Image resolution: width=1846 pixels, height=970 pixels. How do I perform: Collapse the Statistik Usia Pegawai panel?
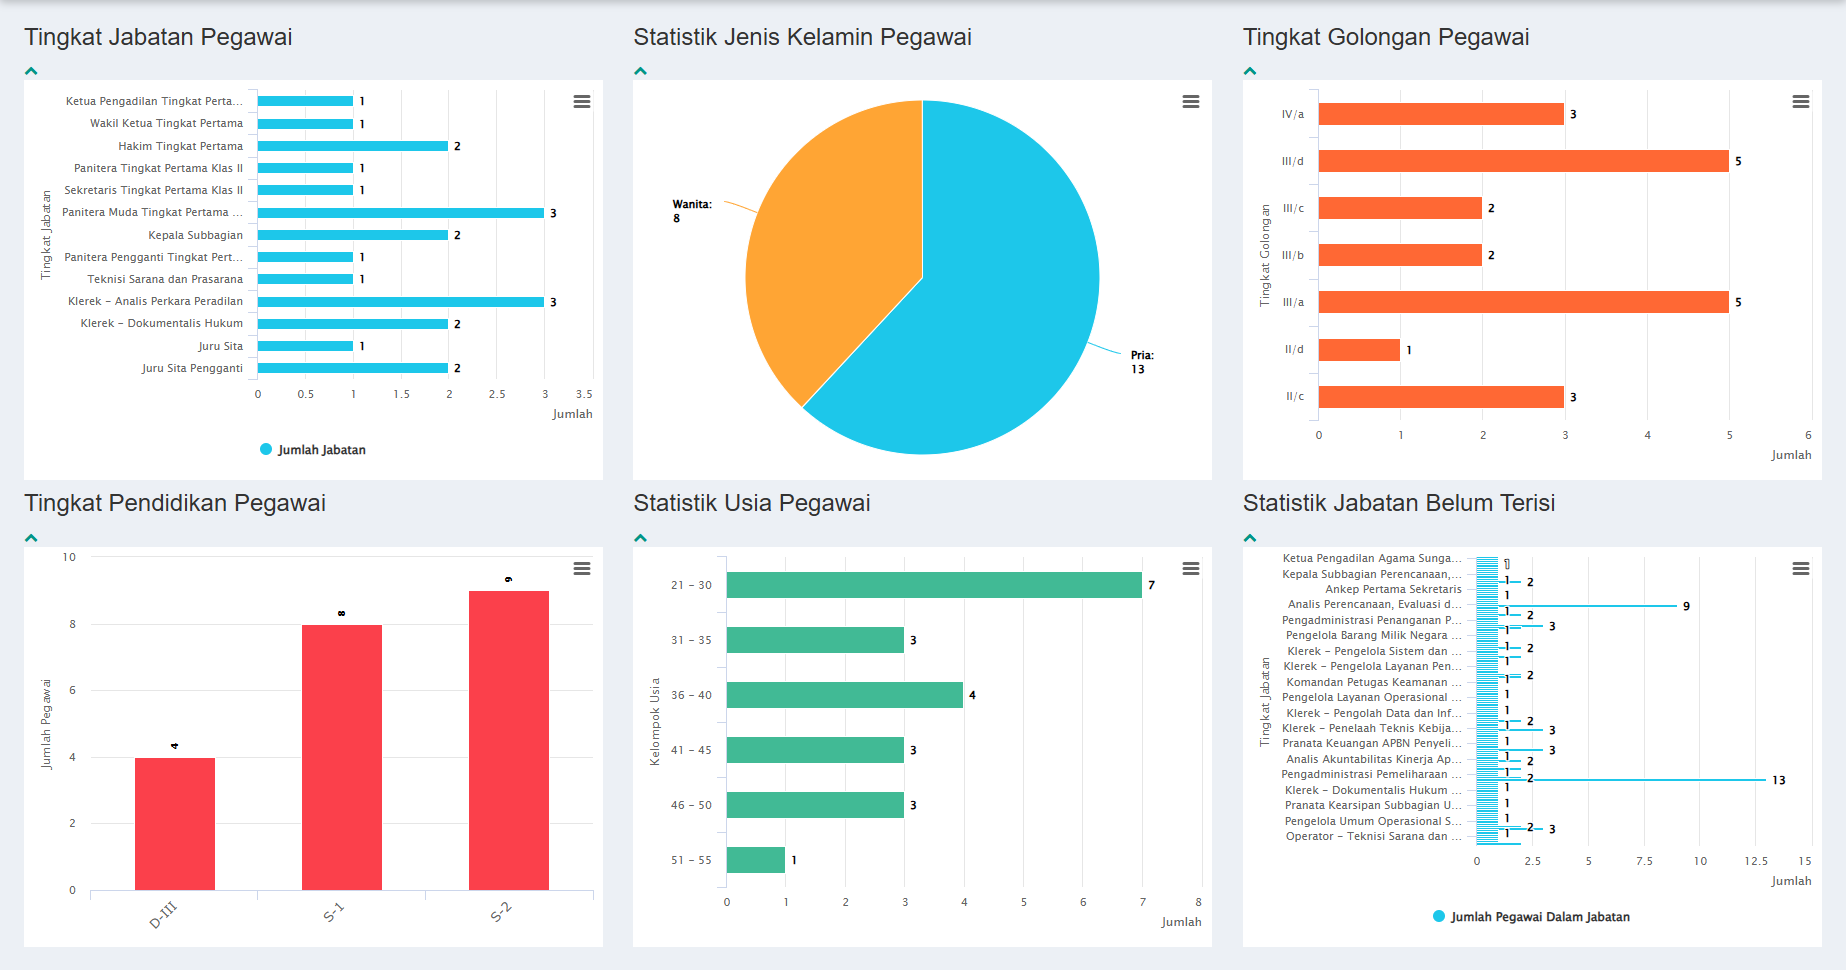click(x=640, y=538)
